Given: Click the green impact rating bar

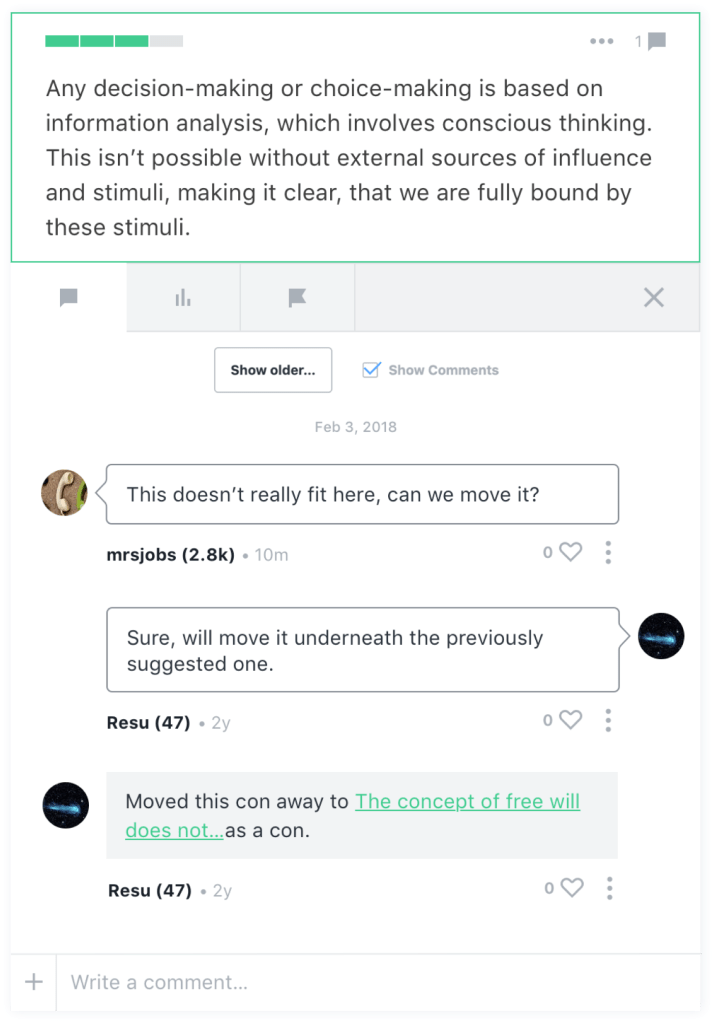Looking at the screenshot, I should click(x=114, y=41).
